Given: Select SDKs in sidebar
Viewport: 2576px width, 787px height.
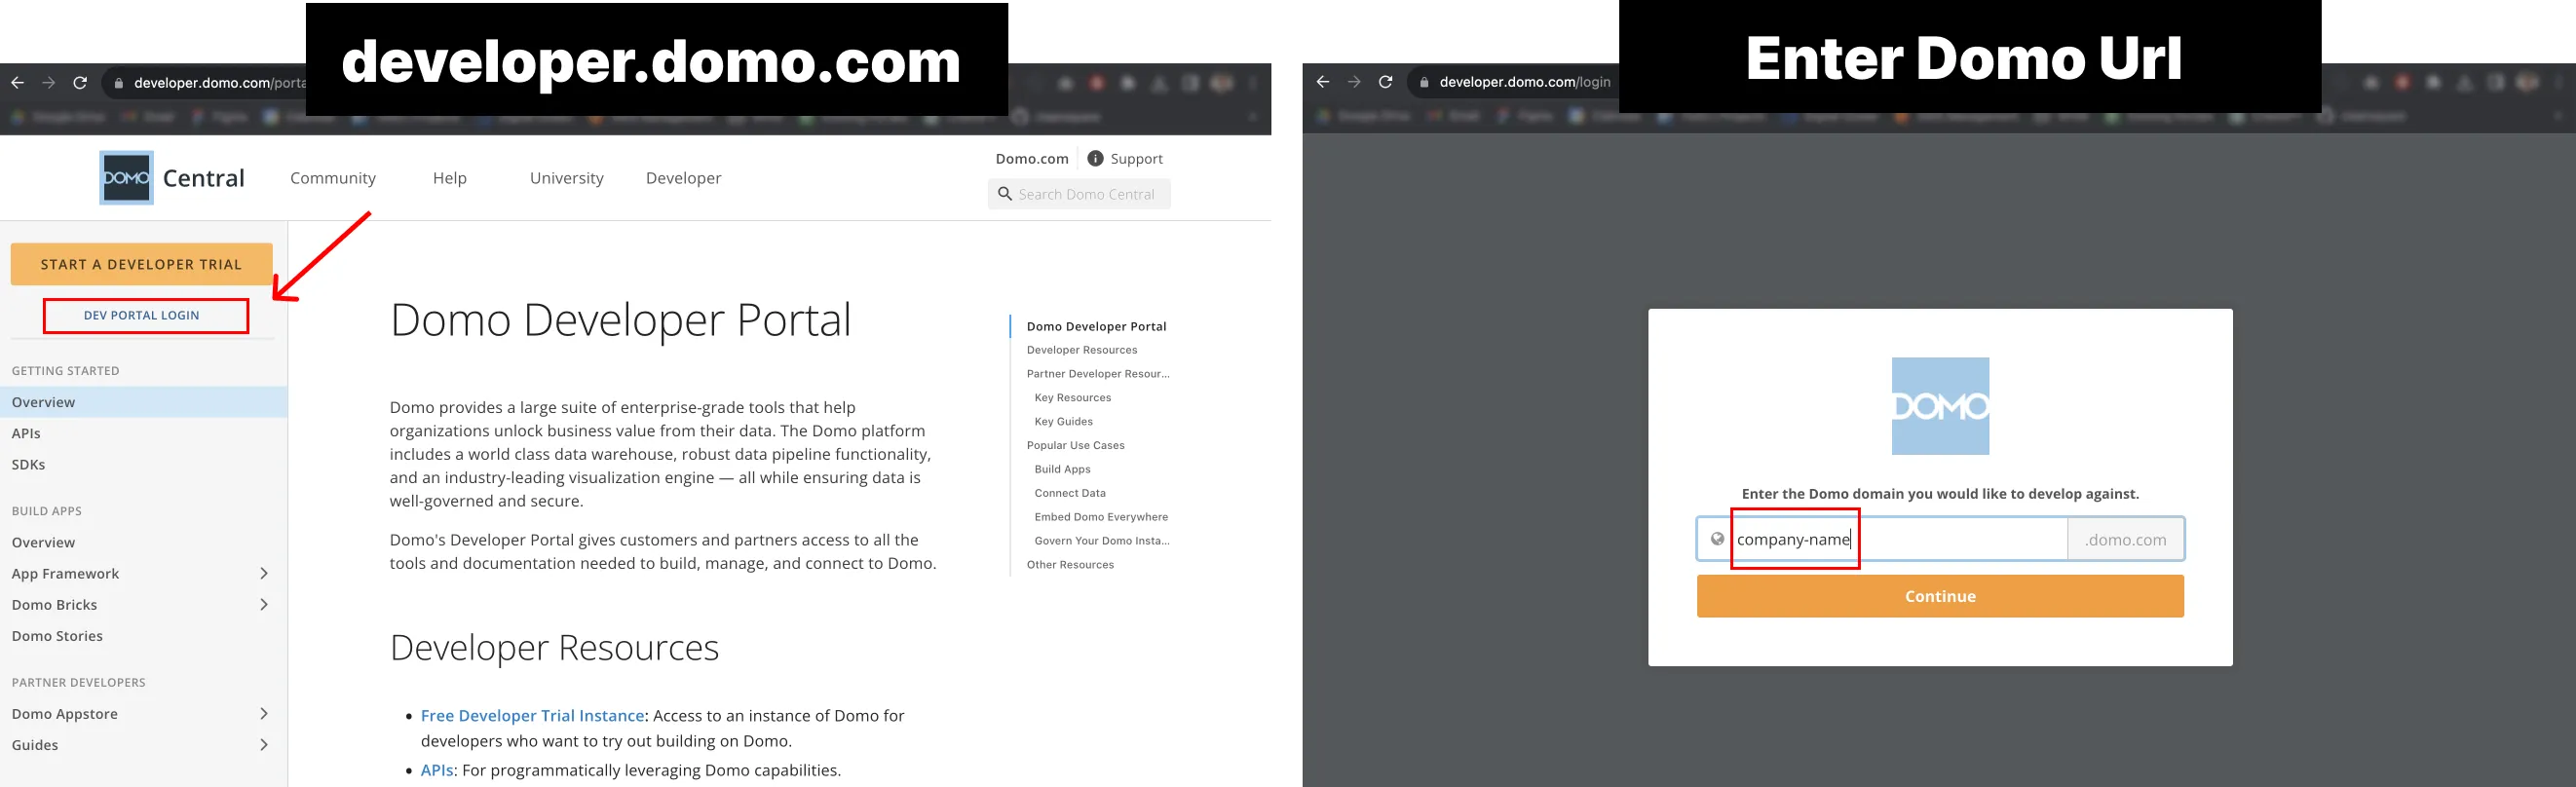Looking at the screenshot, I should [x=28, y=464].
